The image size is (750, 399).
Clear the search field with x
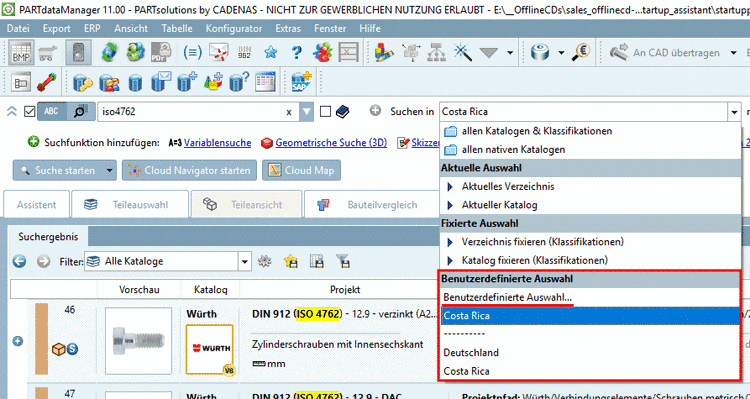tap(289, 112)
